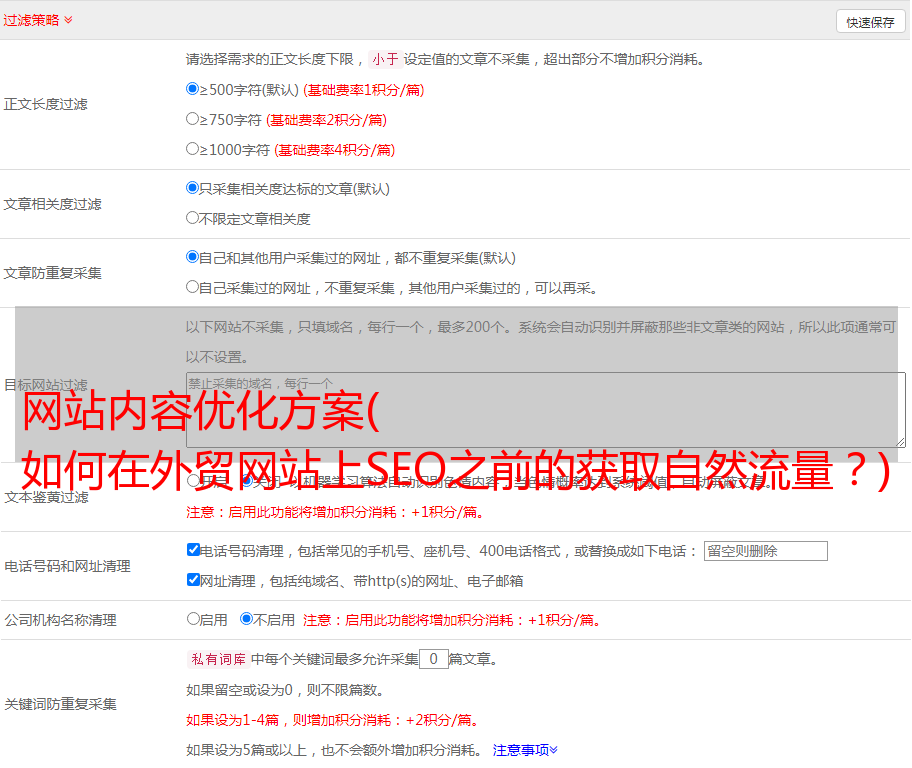Click the 留空则删除 replacement phone field
Viewport: 912px width, 768px height.
click(x=765, y=551)
